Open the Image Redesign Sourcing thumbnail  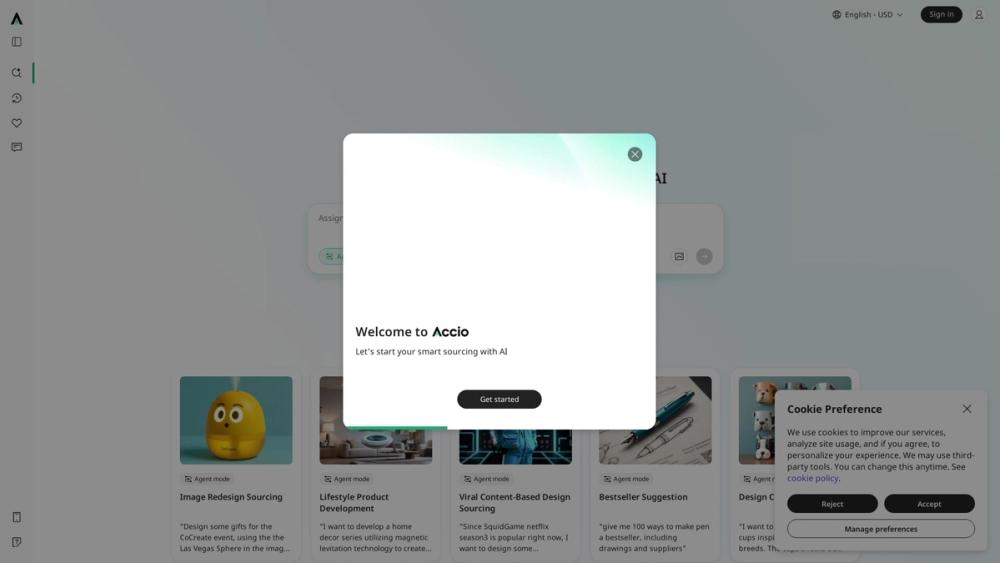tap(236, 420)
